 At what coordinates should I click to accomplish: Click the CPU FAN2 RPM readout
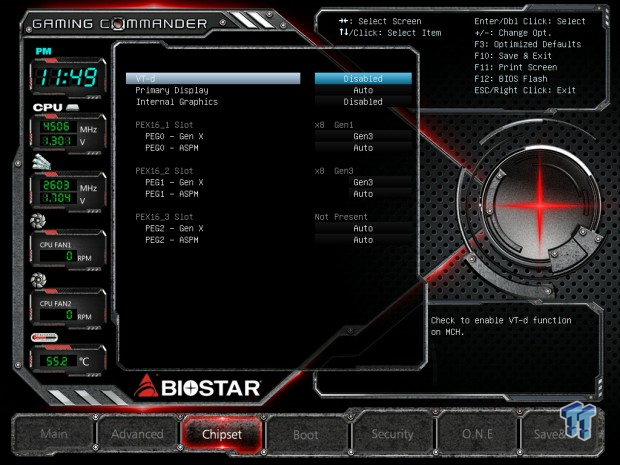(58, 315)
